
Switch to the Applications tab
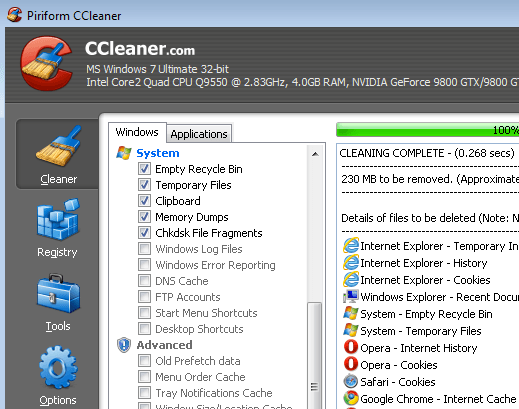199,134
